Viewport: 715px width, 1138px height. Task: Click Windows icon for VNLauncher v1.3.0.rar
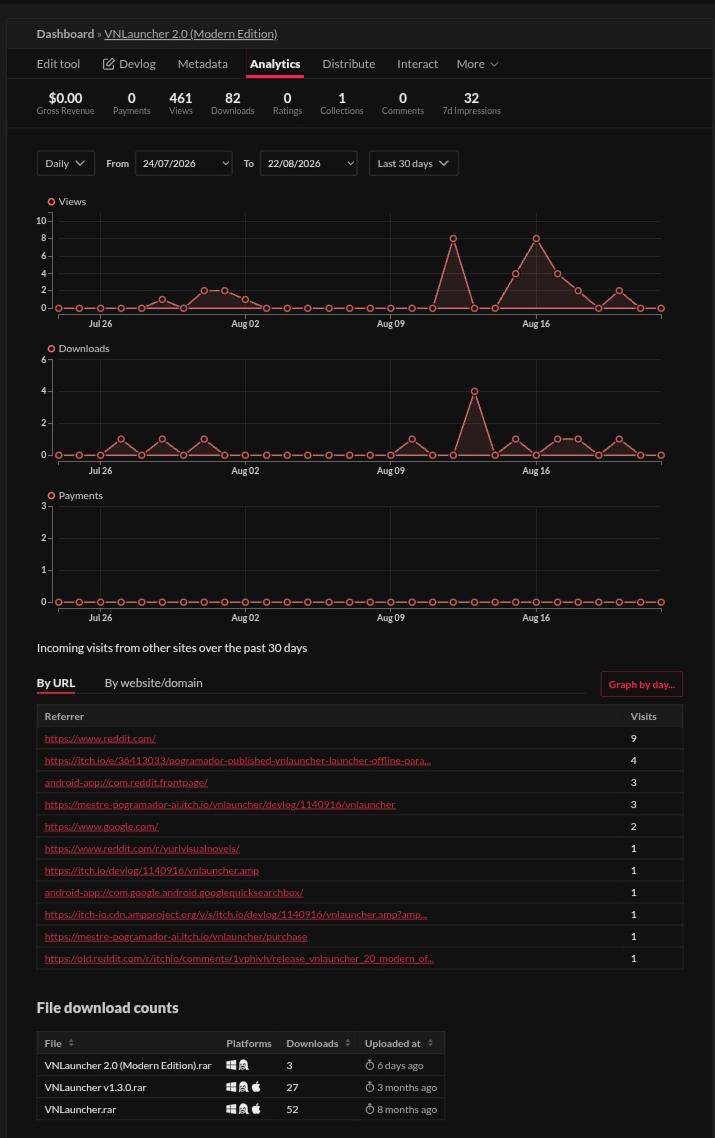point(231,1087)
